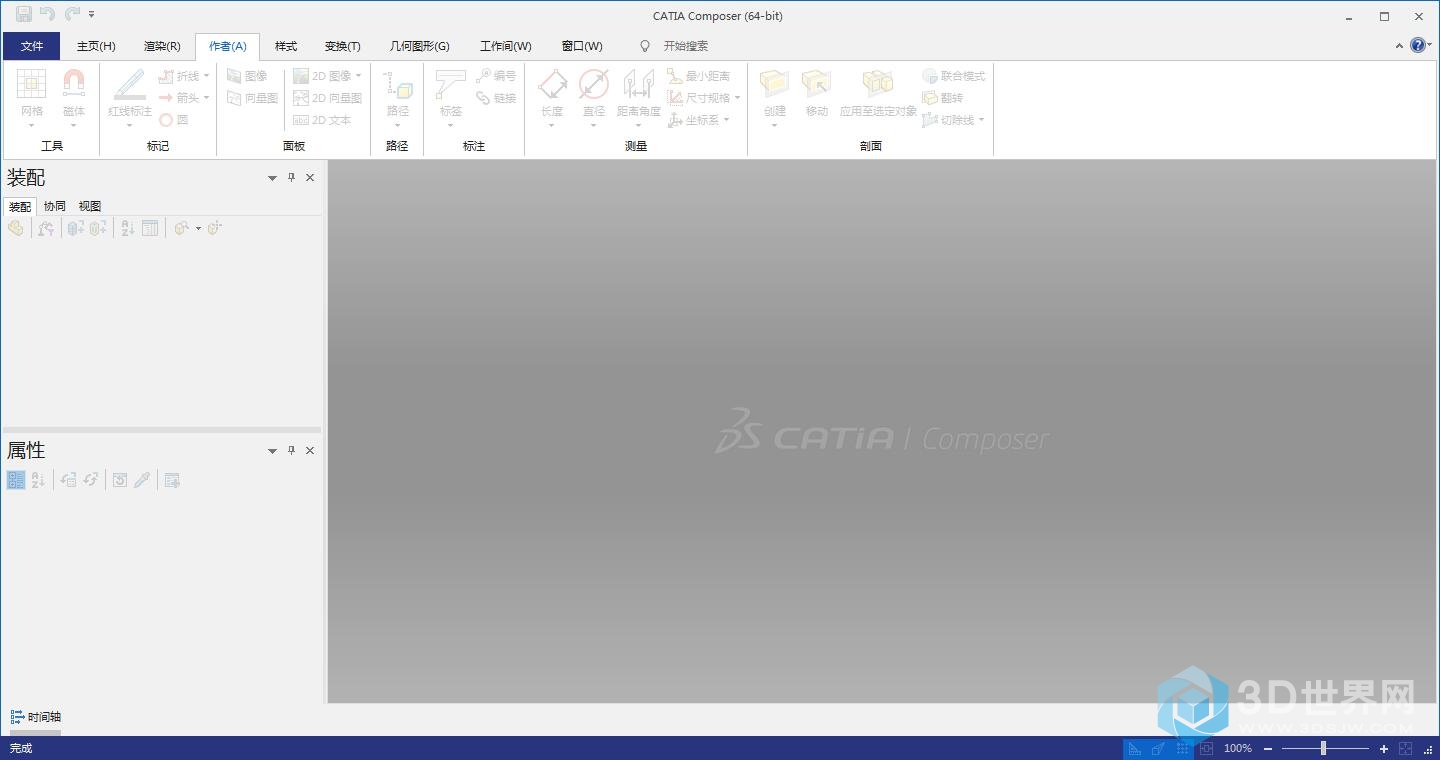Choose the 圆 (Circle) markup tool
This screenshot has width=1440, height=760.
coord(173,120)
